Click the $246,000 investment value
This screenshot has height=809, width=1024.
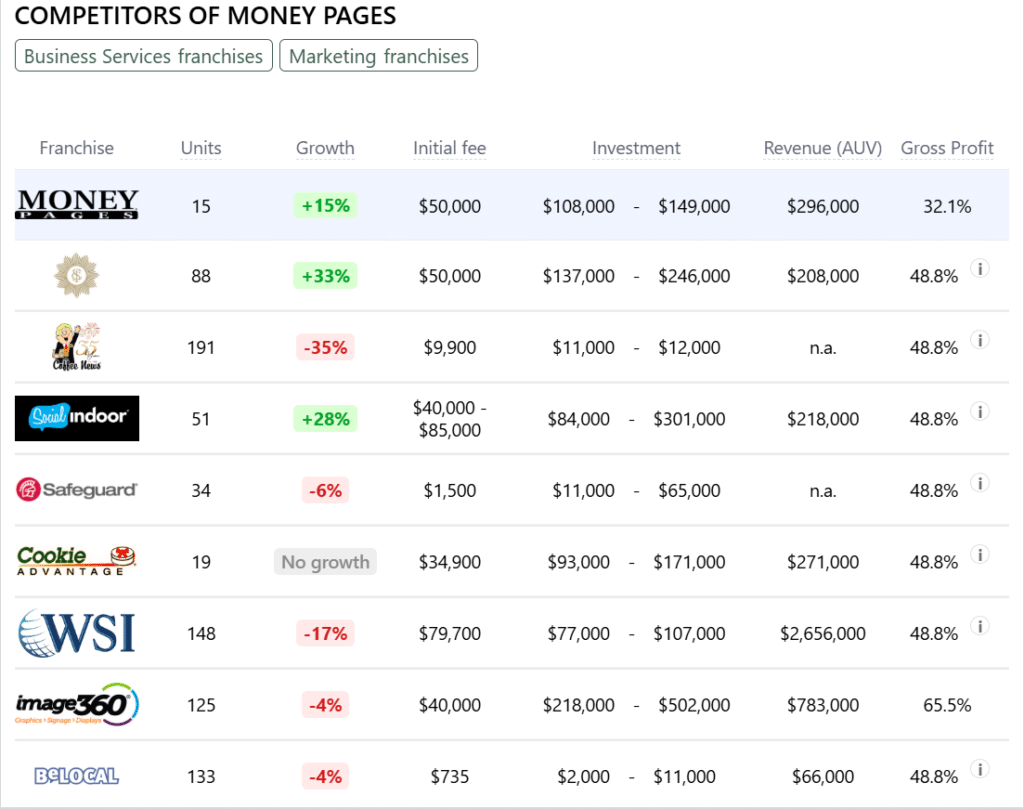pos(694,276)
